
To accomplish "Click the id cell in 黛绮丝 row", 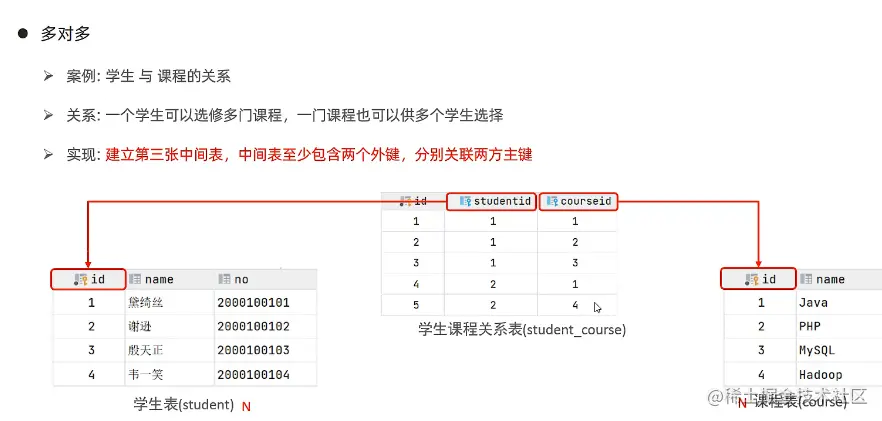I will [x=89, y=303].
